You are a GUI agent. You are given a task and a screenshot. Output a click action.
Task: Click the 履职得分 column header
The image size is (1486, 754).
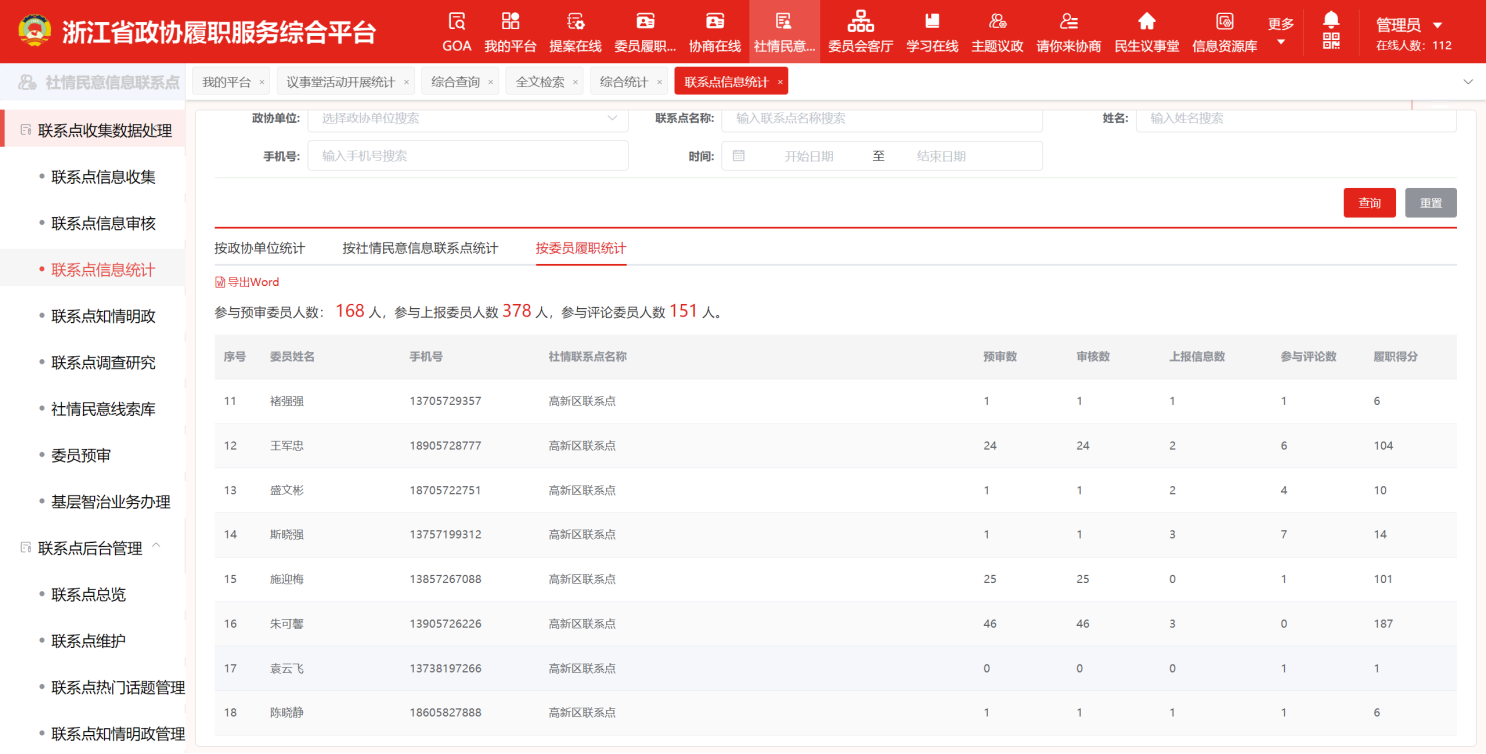1395,357
